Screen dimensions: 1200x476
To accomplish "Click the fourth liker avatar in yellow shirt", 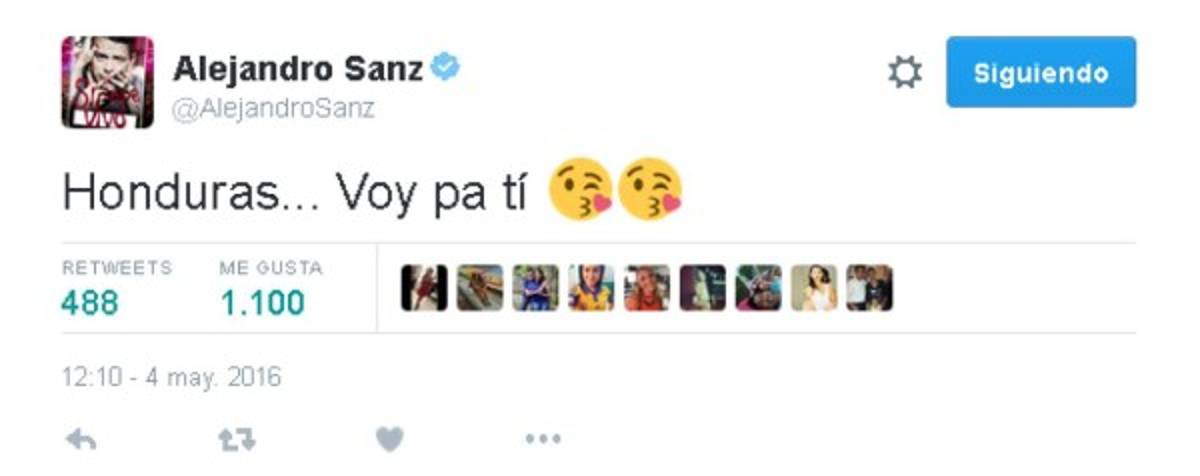I will 591,288.
